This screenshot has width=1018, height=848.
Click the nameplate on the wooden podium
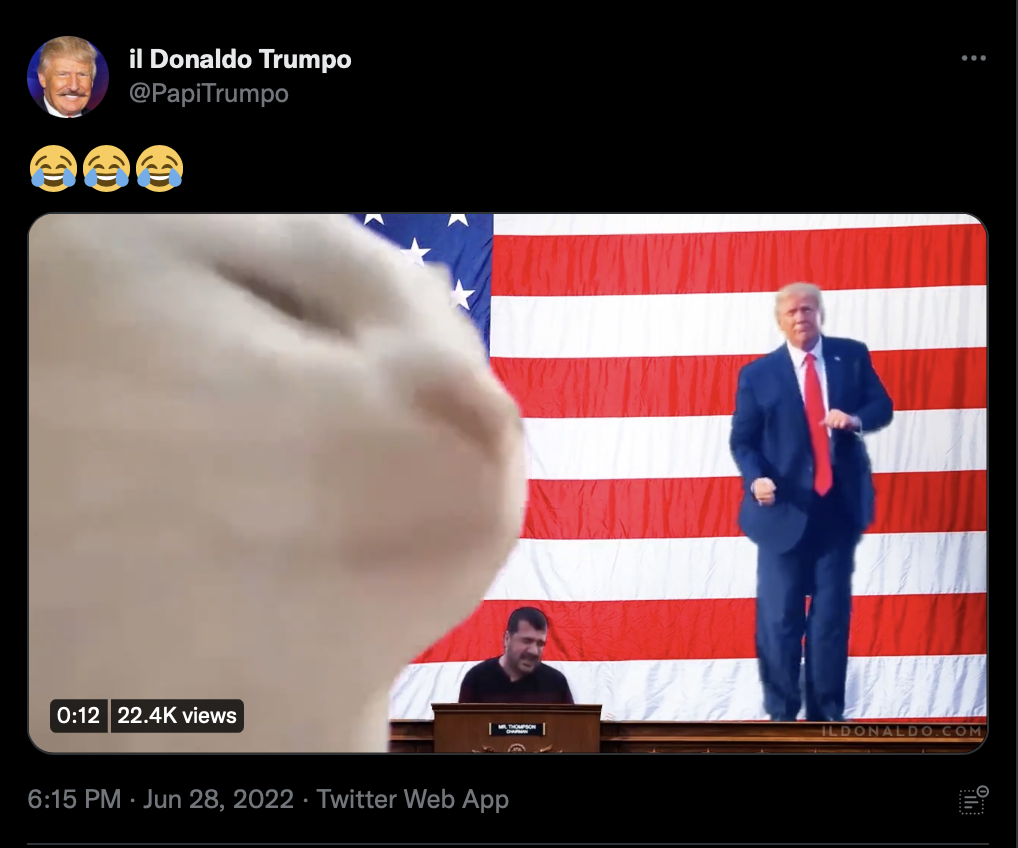517,729
